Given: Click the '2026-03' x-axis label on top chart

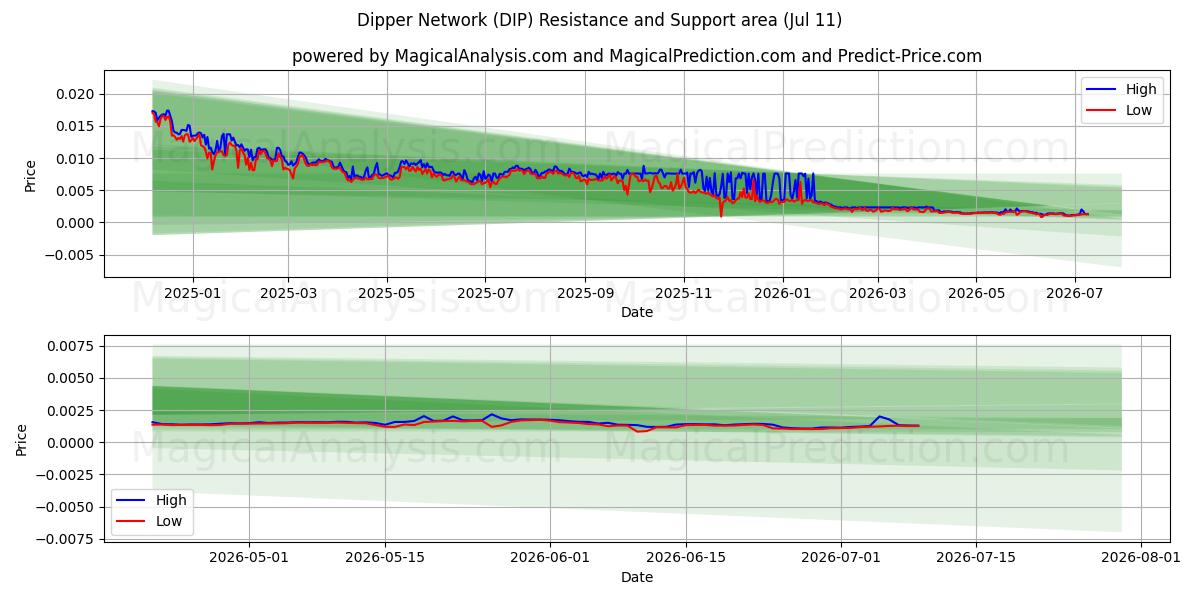Looking at the screenshot, I should pos(877,294).
